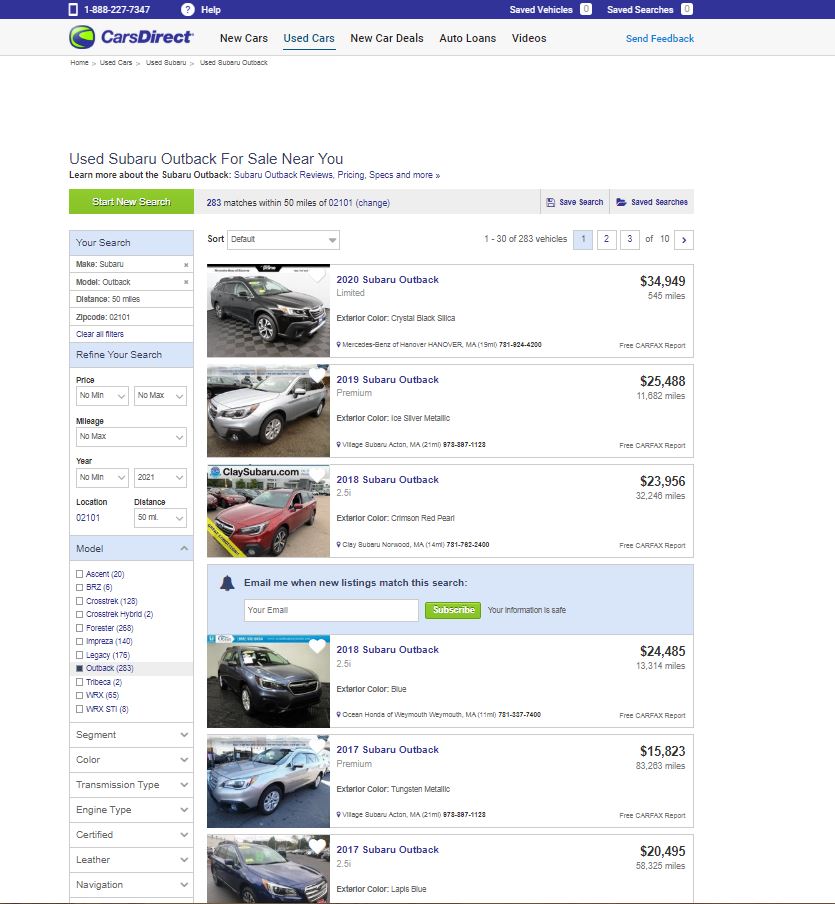Remove the Make: Subaru filter
Viewport: 835px width, 904px height.
[x=186, y=265]
